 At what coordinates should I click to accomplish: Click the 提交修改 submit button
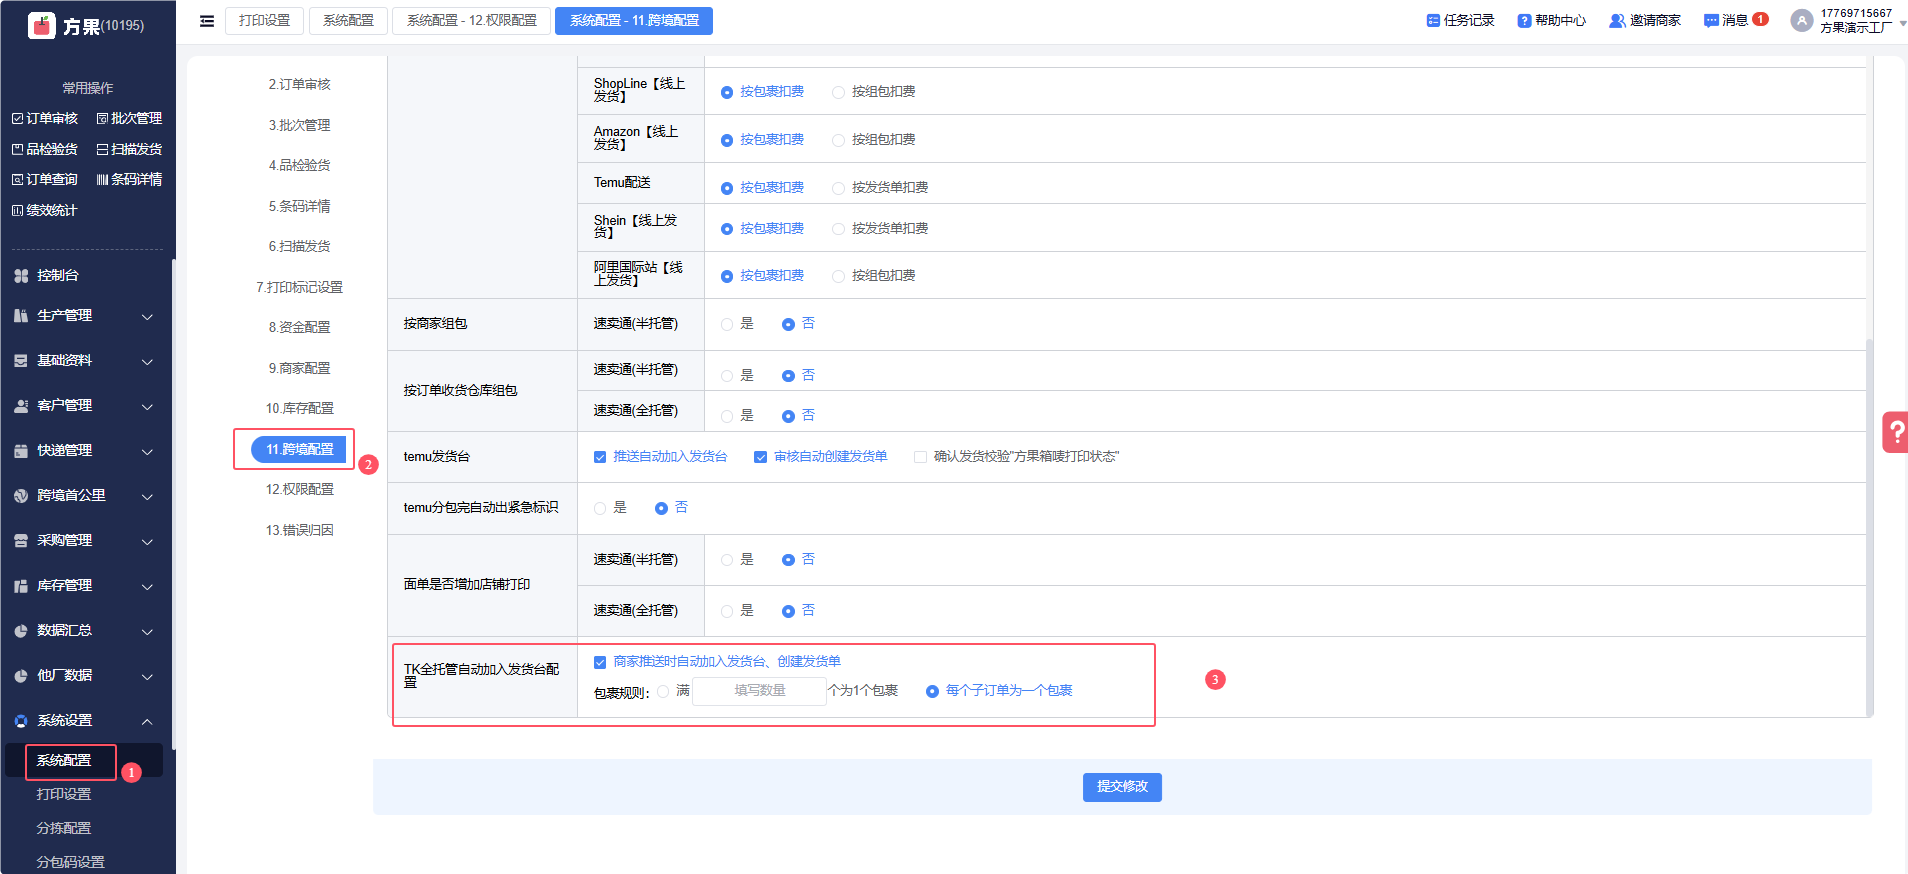point(1121,787)
